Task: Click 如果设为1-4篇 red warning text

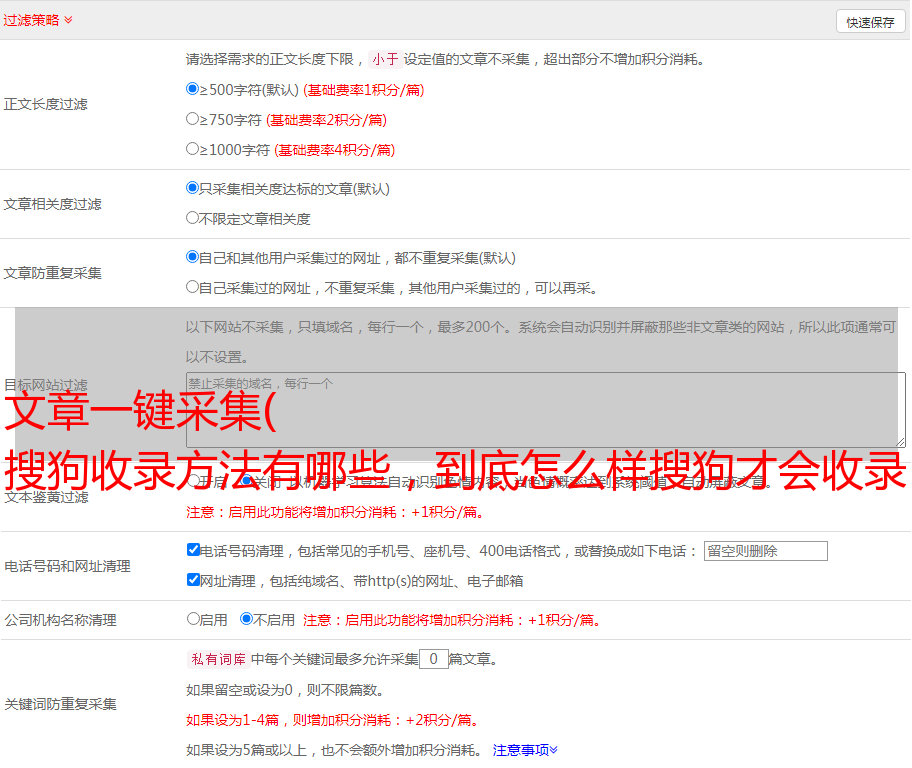Action: [332, 720]
